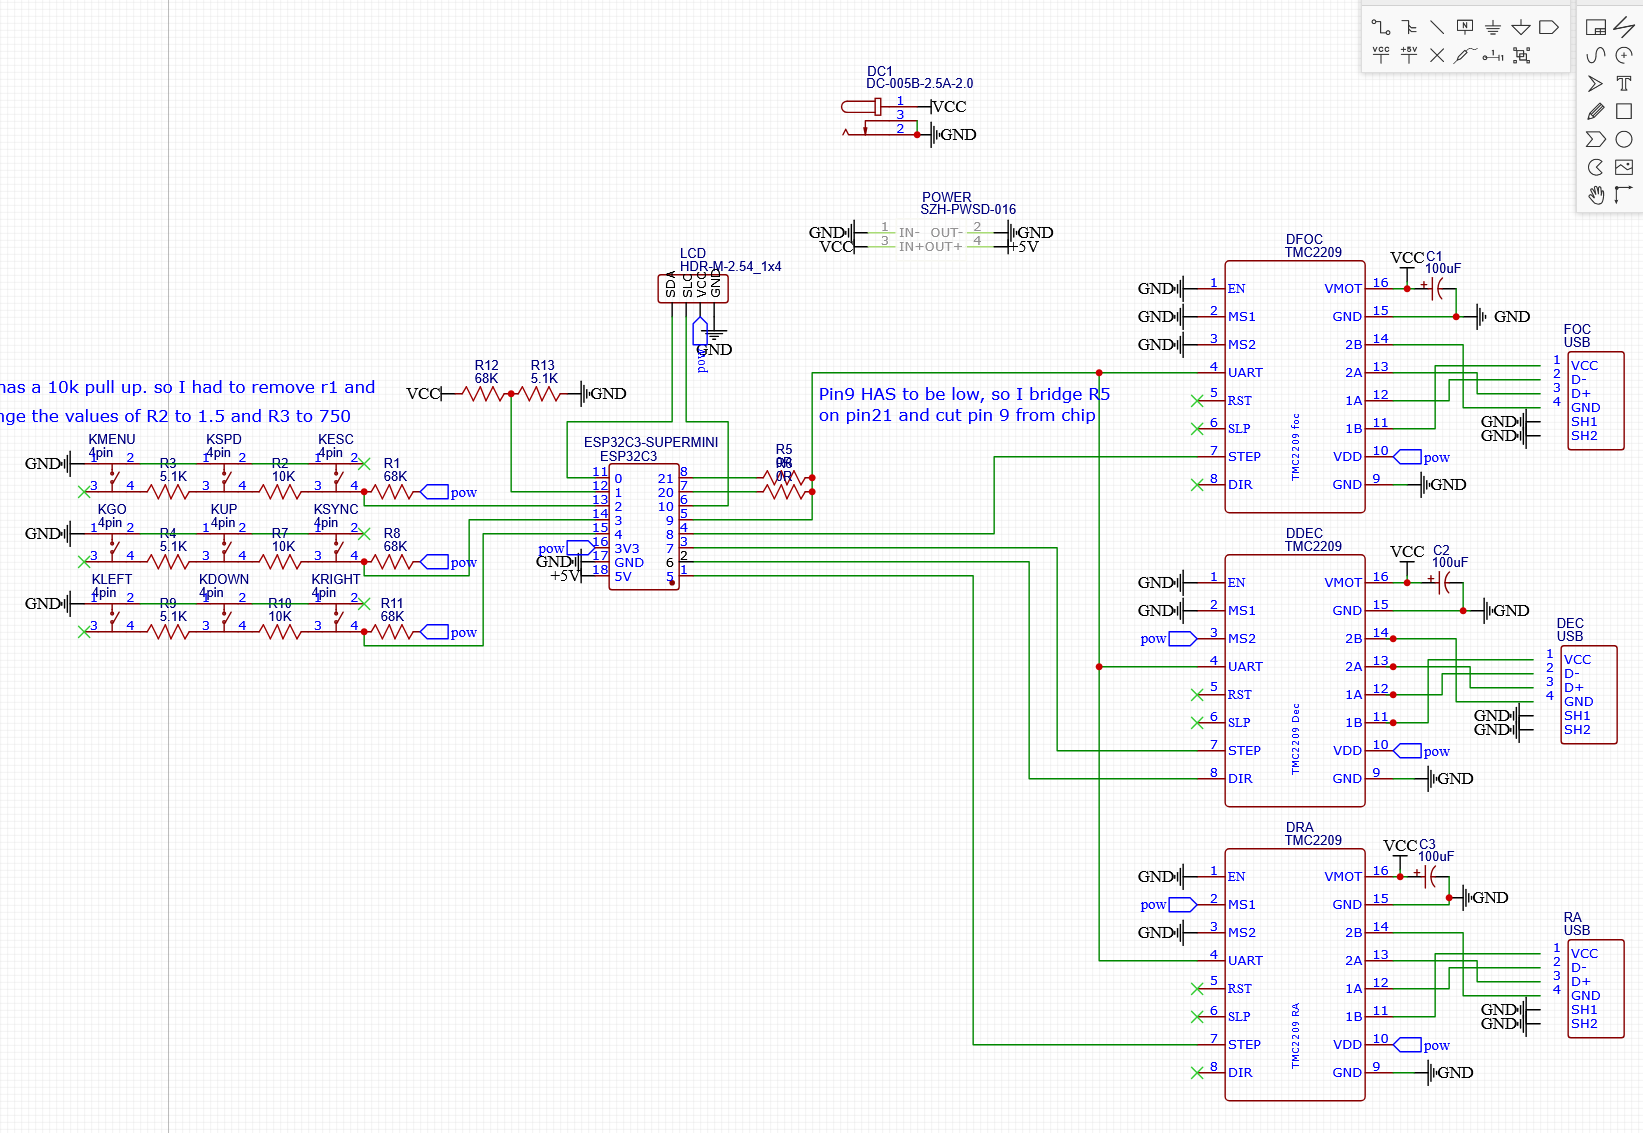Select capacitor C2 100uF label

[x=1450, y=557]
